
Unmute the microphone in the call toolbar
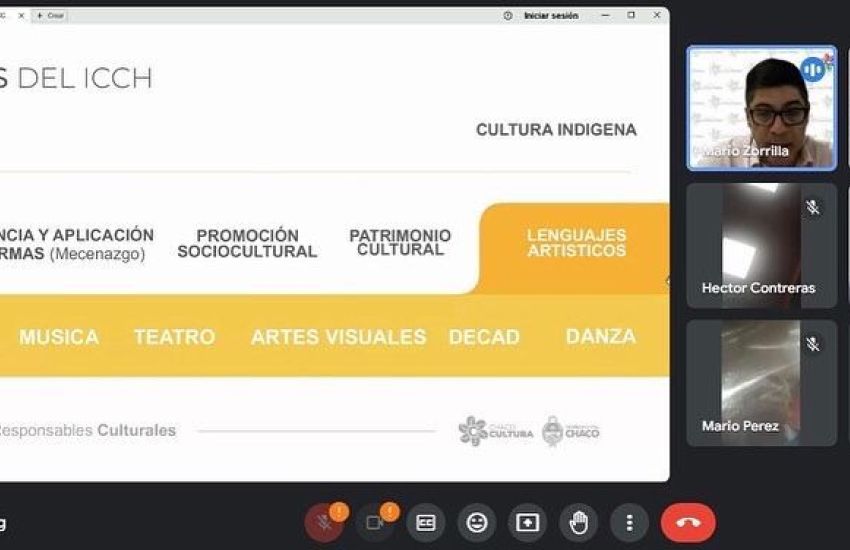[324, 523]
